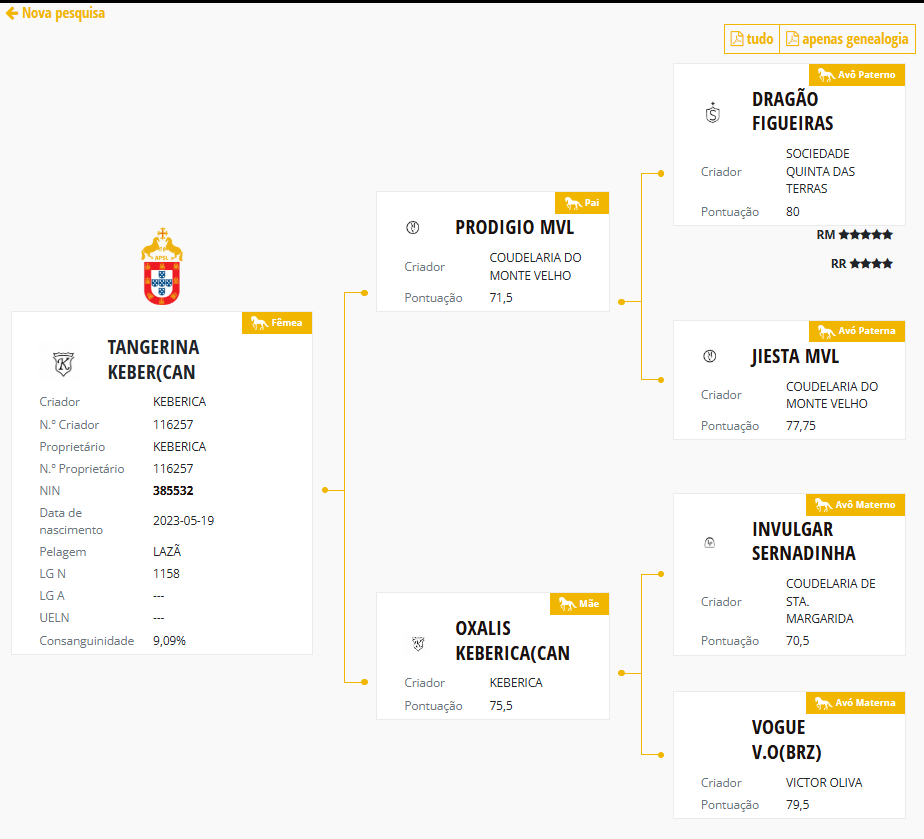
Task: Click the Oxalis Keberica brand icon
Action: pyautogui.click(x=419, y=642)
